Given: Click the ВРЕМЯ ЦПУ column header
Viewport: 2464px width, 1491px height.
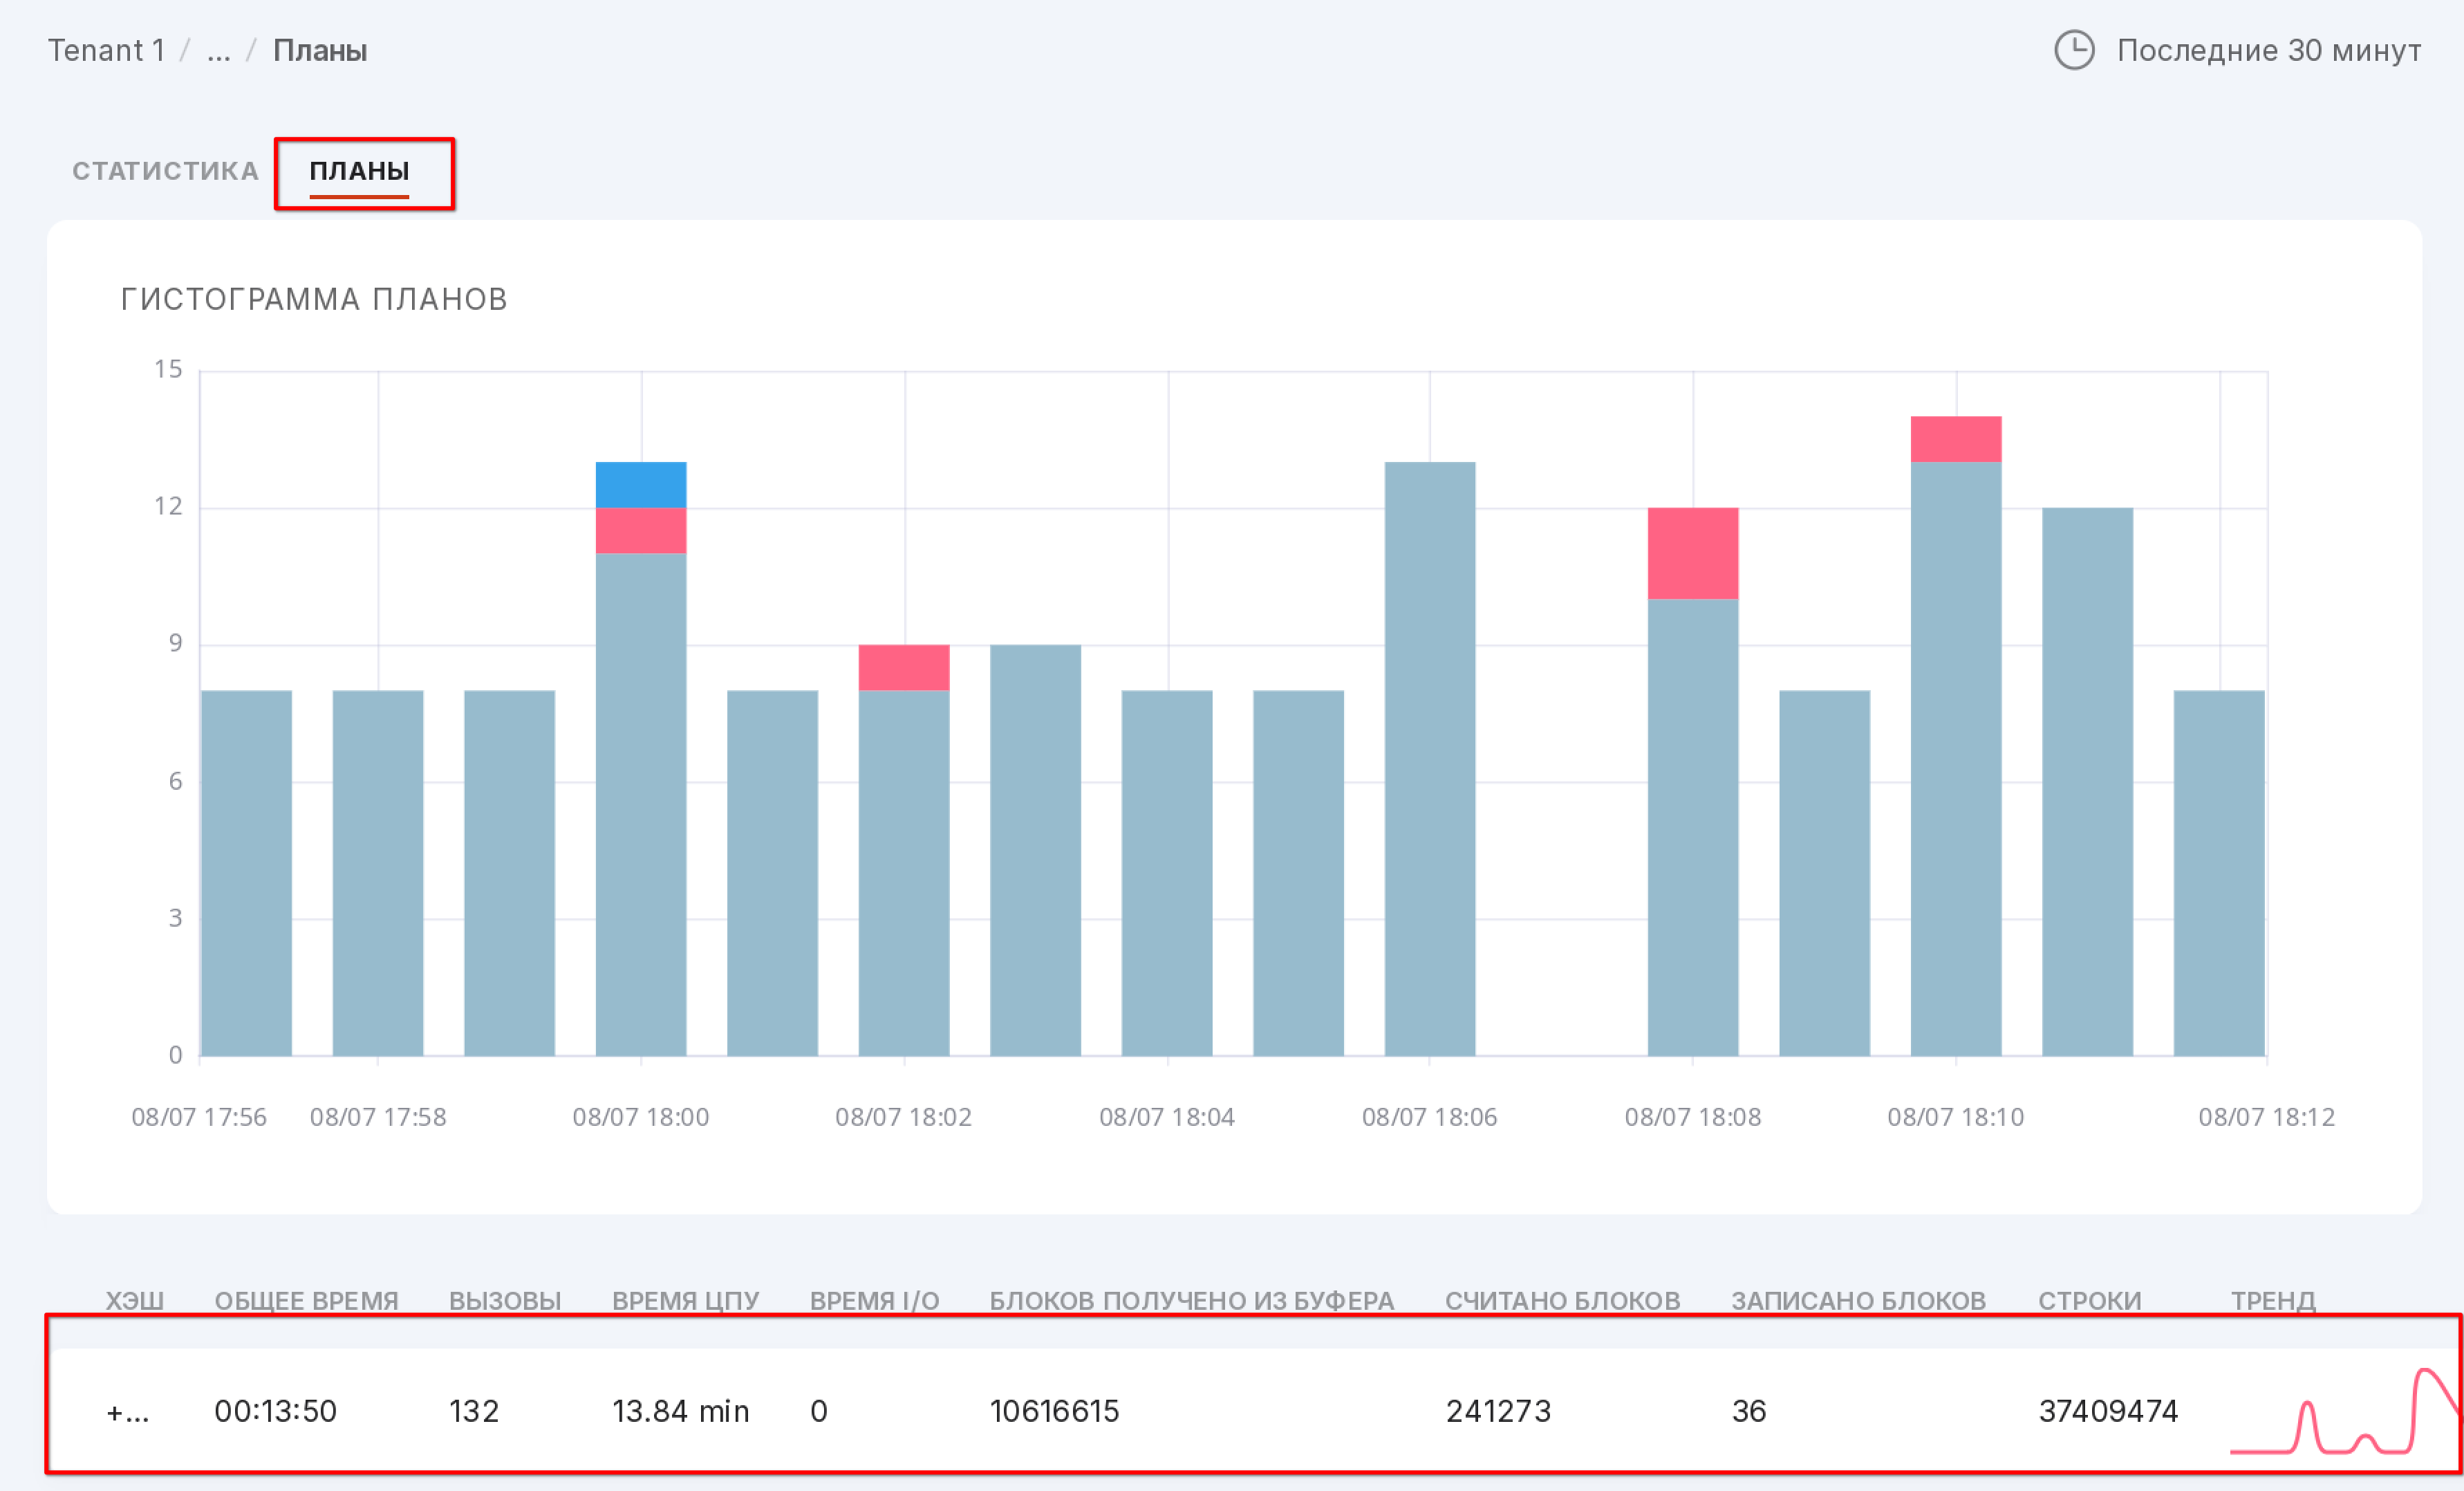Looking at the screenshot, I should (x=685, y=1300).
